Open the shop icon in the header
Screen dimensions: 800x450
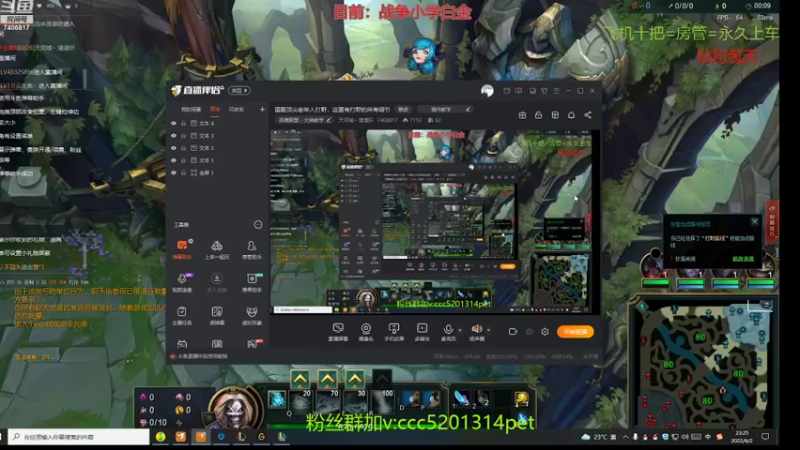555,115
